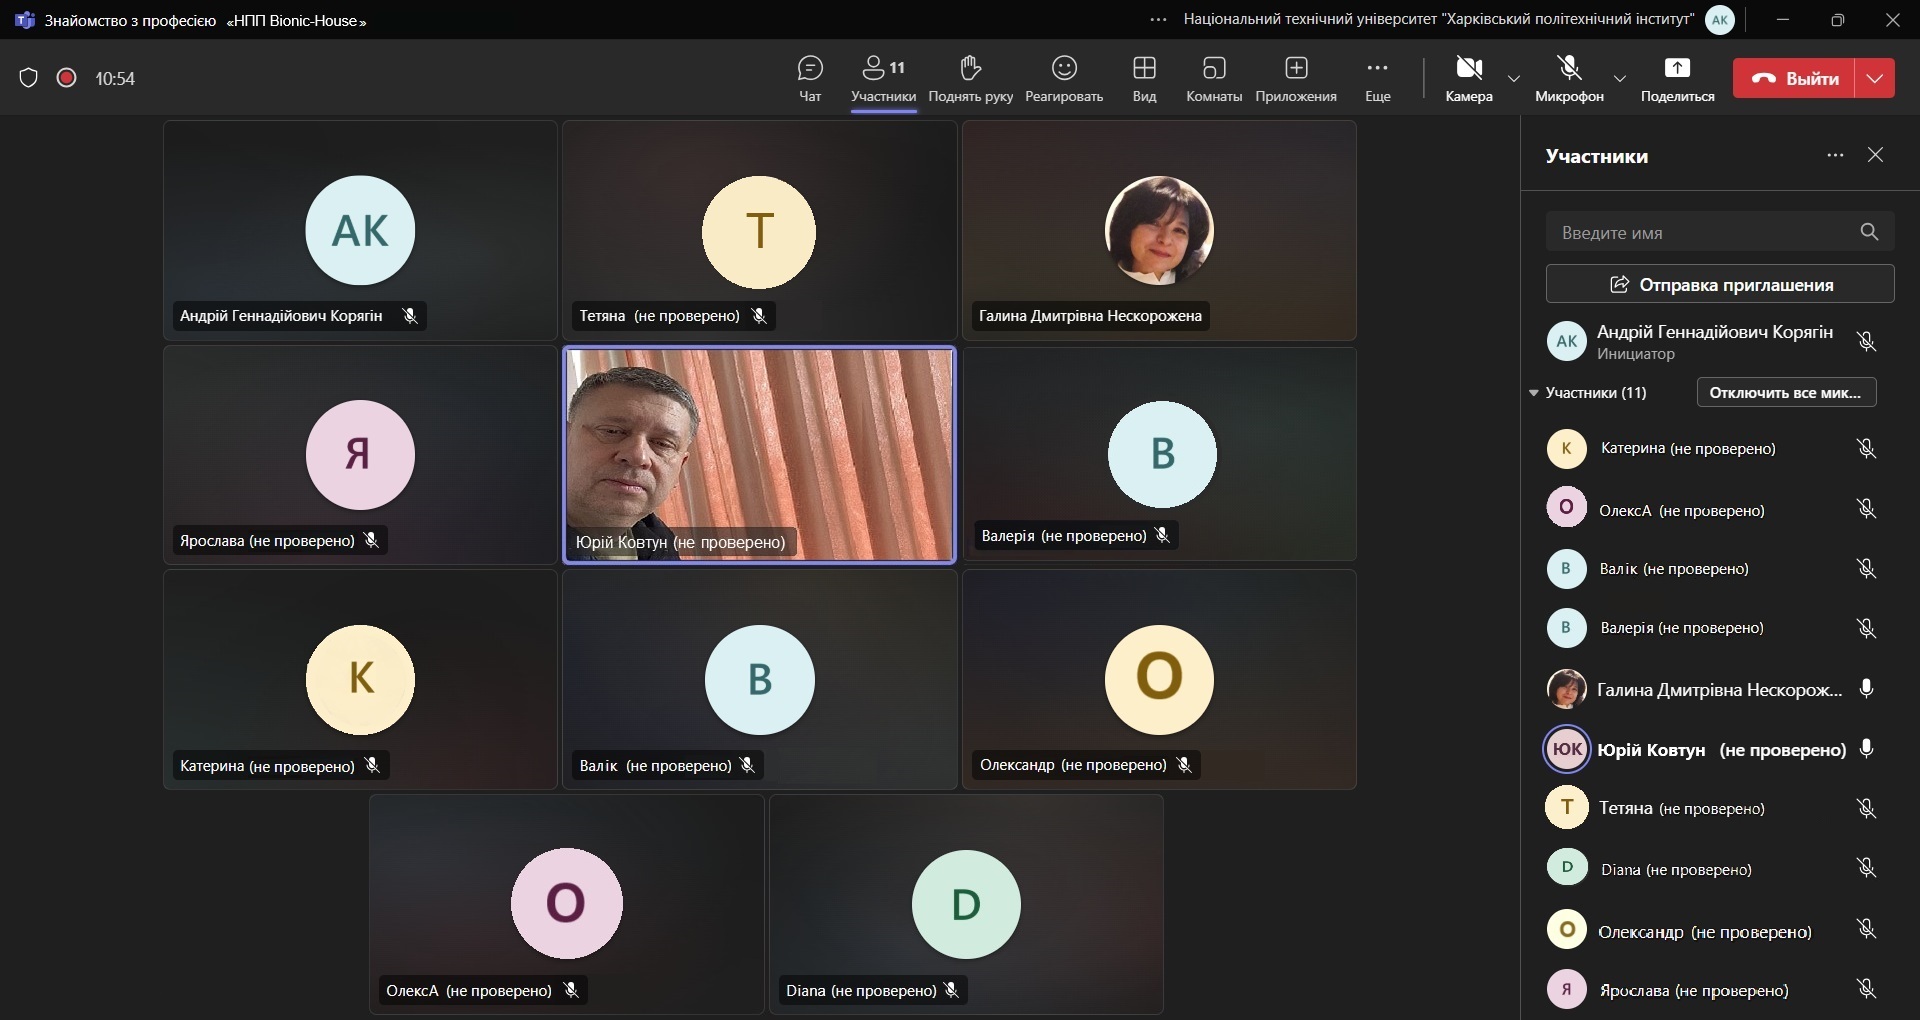Click the Raise hand (Поднять руку) icon

click(x=970, y=78)
